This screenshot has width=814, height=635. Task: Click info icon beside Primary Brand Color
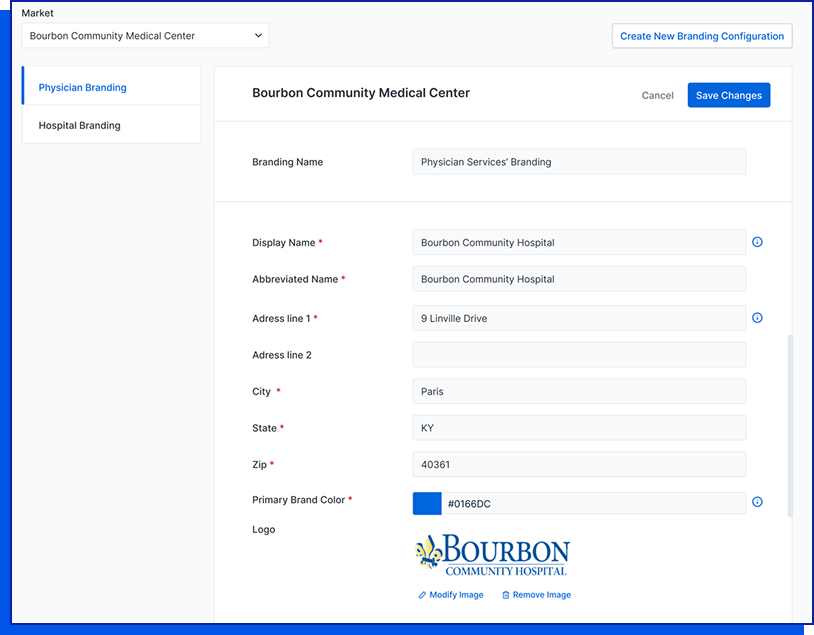tap(757, 502)
